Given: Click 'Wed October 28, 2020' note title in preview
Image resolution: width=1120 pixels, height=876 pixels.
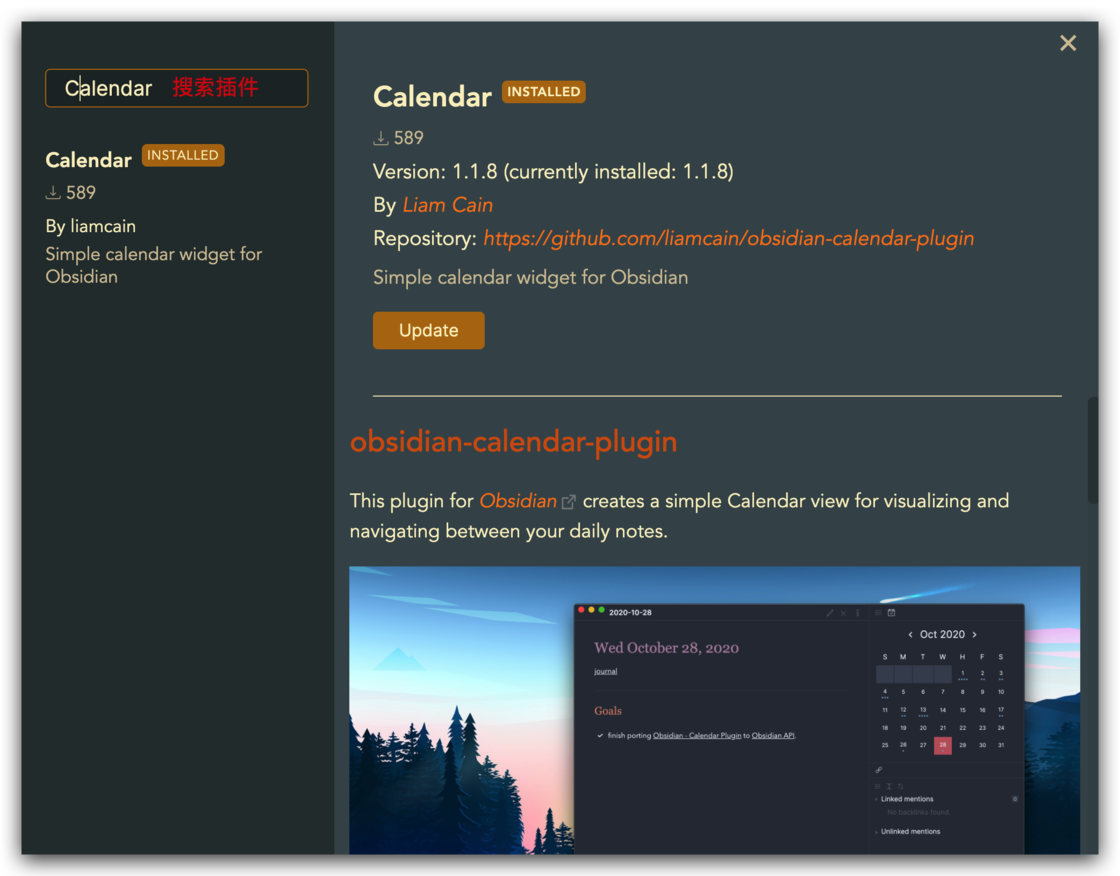Looking at the screenshot, I should tap(666, 648).
